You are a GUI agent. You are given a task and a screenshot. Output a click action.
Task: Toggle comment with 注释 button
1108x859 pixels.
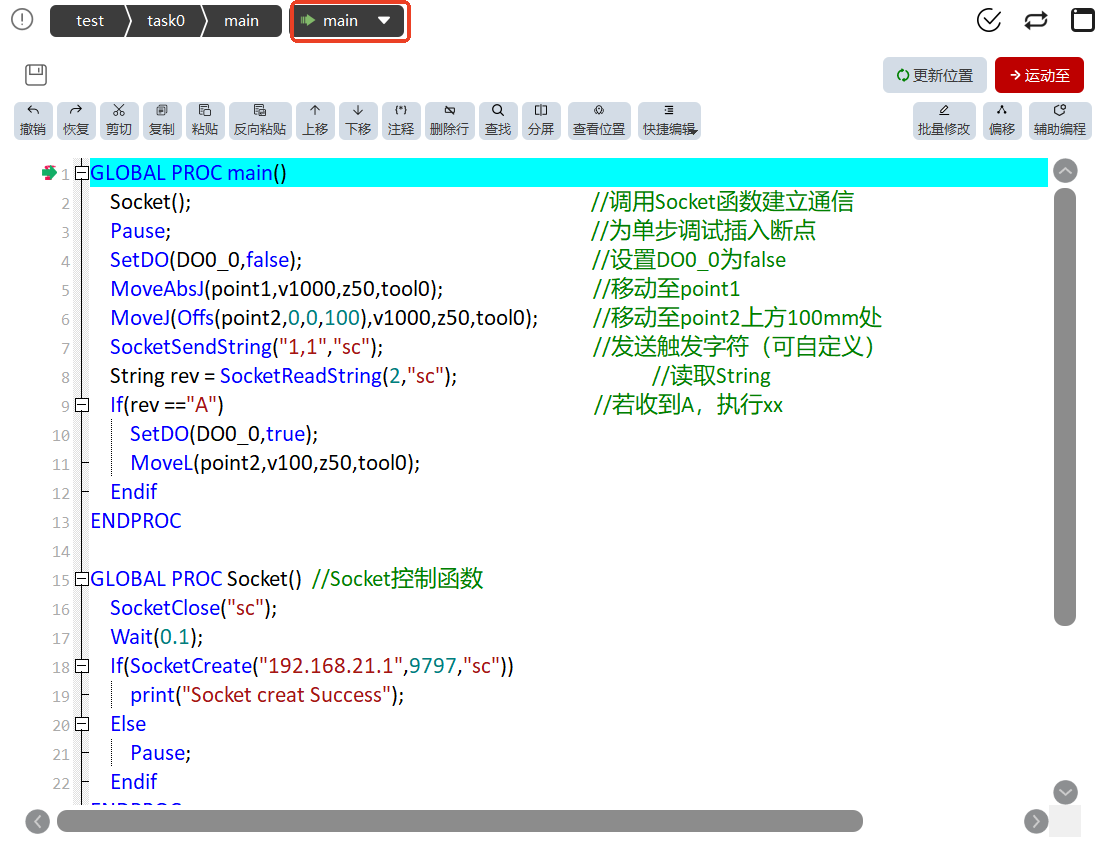click(x=401, y=120)
